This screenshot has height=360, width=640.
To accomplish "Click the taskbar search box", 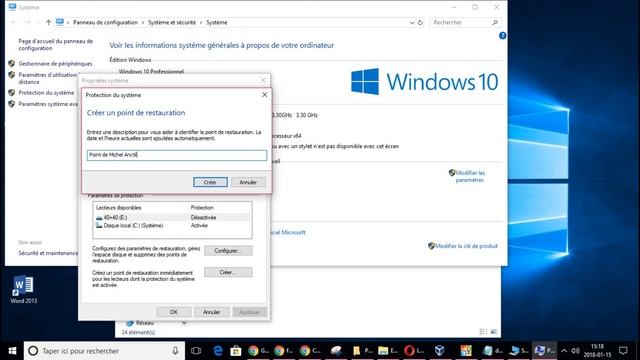I will (x=104, y=351).
